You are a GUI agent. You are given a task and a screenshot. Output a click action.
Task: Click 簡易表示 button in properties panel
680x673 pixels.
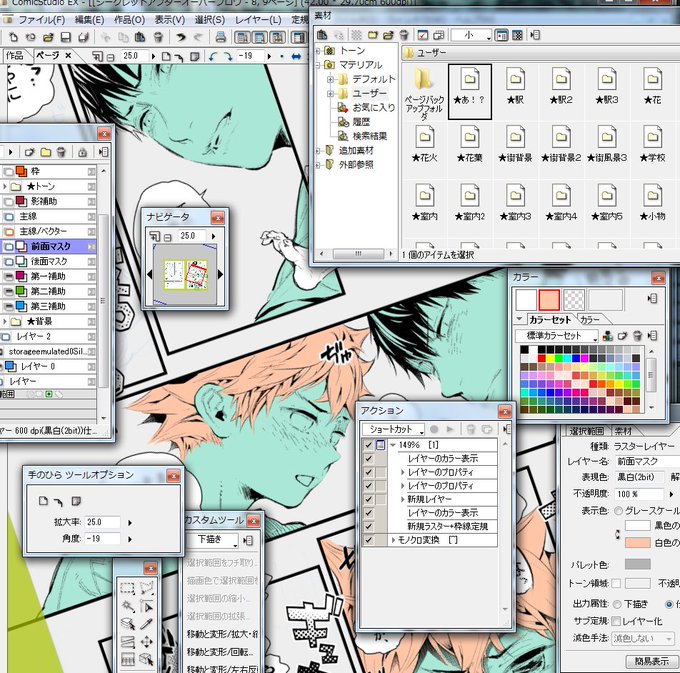point(651,660)
